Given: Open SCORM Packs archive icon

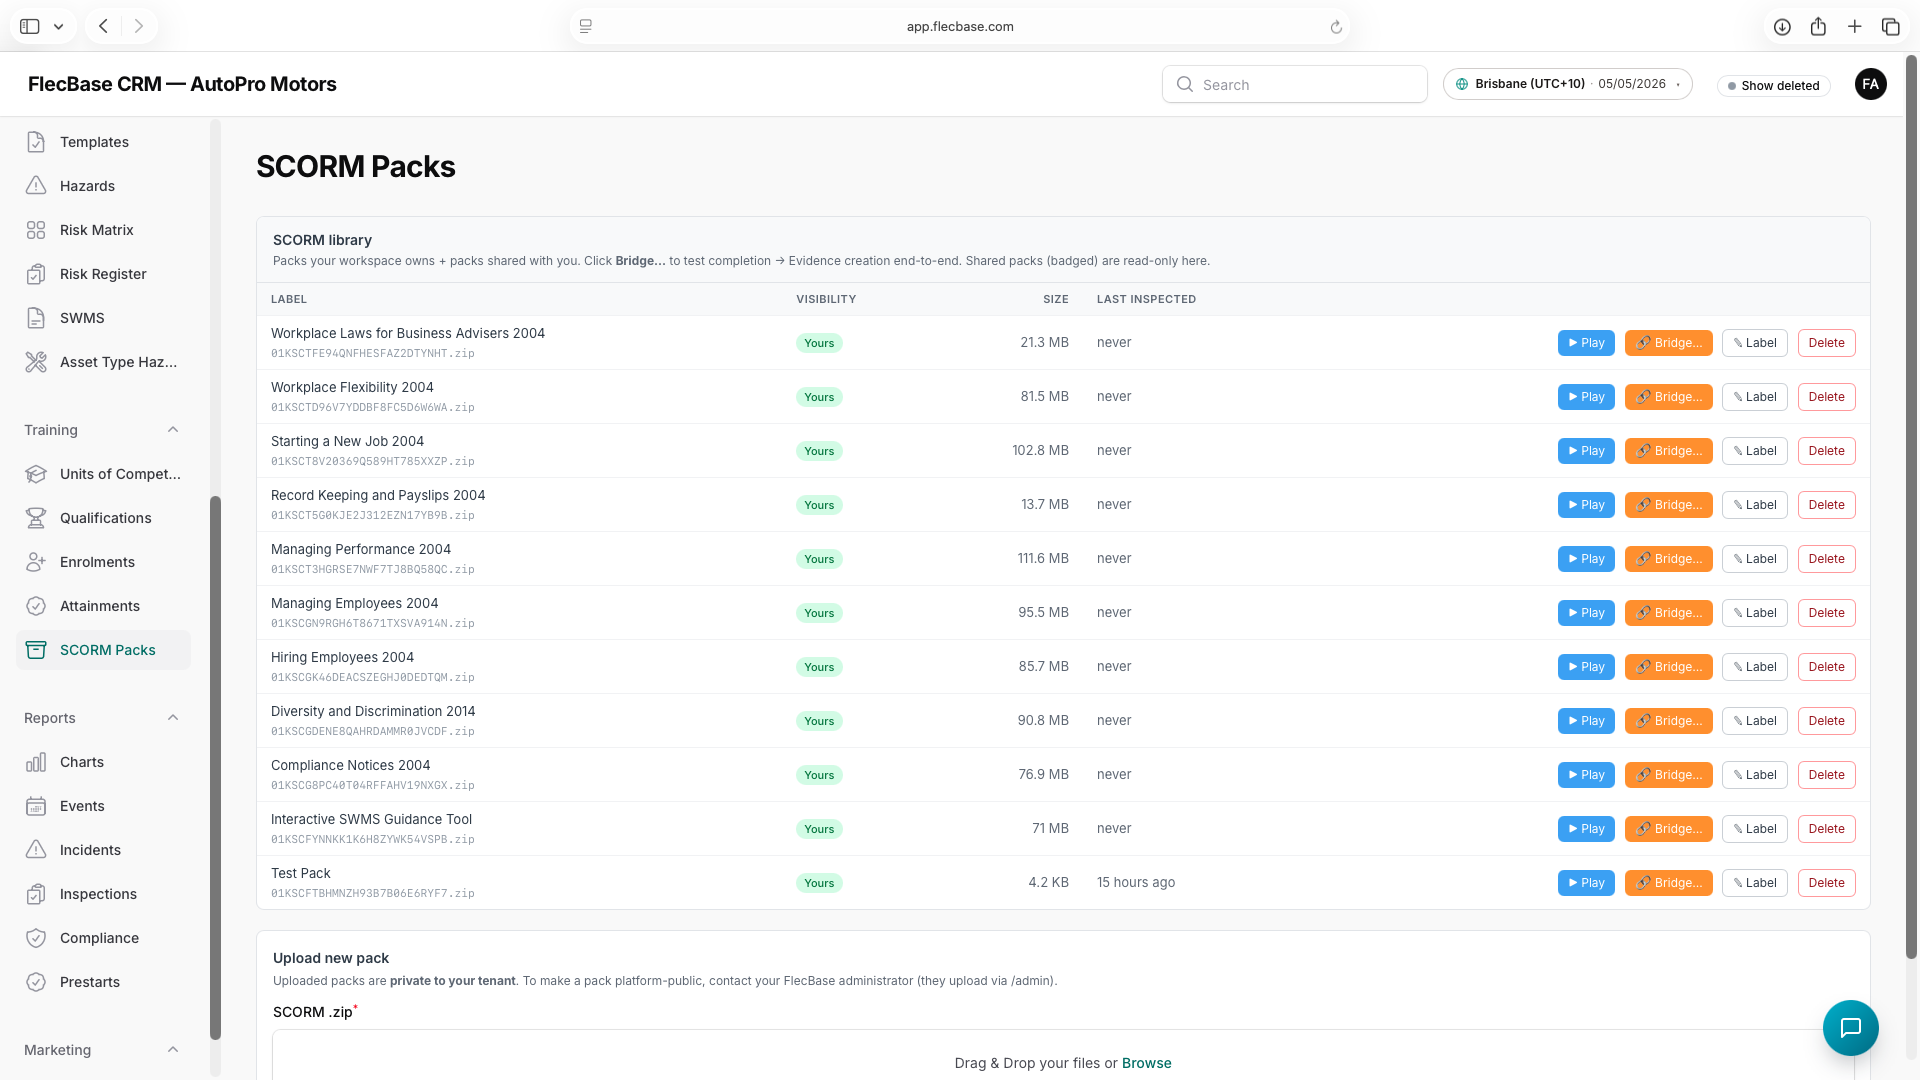Looking at the screenshot, I should [36, 650].
